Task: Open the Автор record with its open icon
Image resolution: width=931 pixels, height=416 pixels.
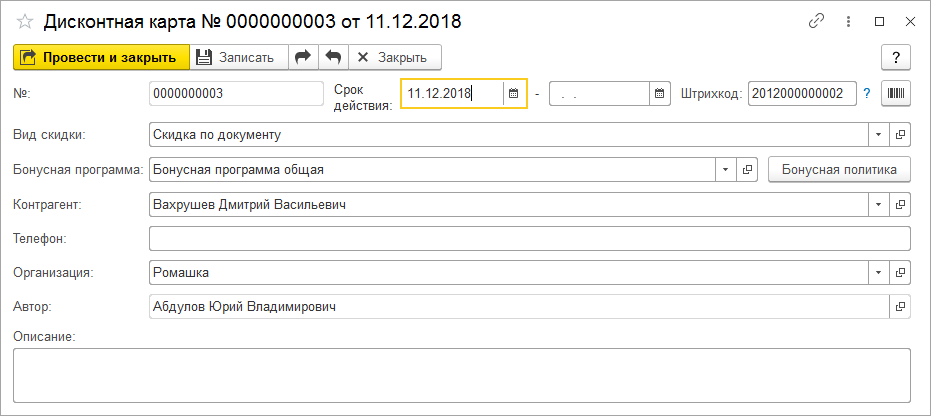Action: [900, 307]
